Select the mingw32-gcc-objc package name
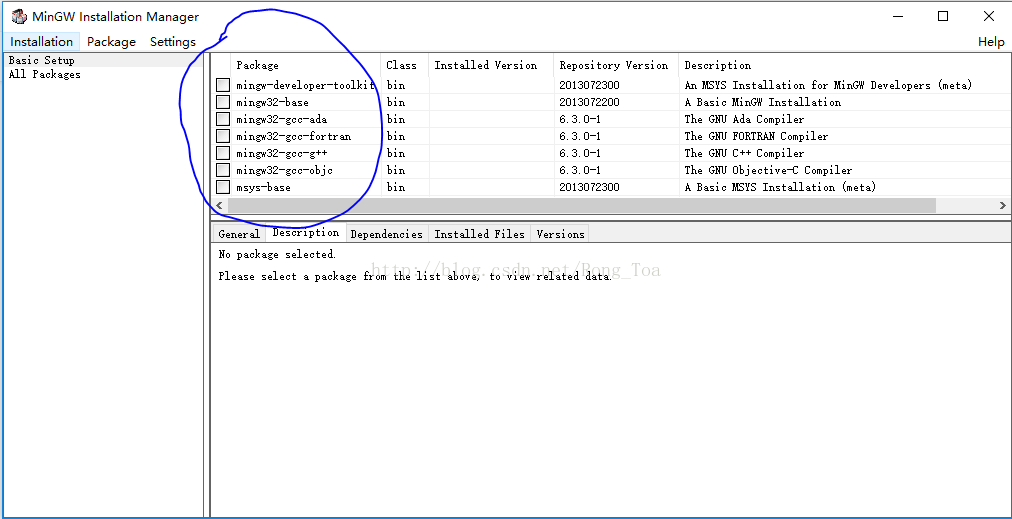Viewport: 1012px width, 519px height. tap(284, 170)
